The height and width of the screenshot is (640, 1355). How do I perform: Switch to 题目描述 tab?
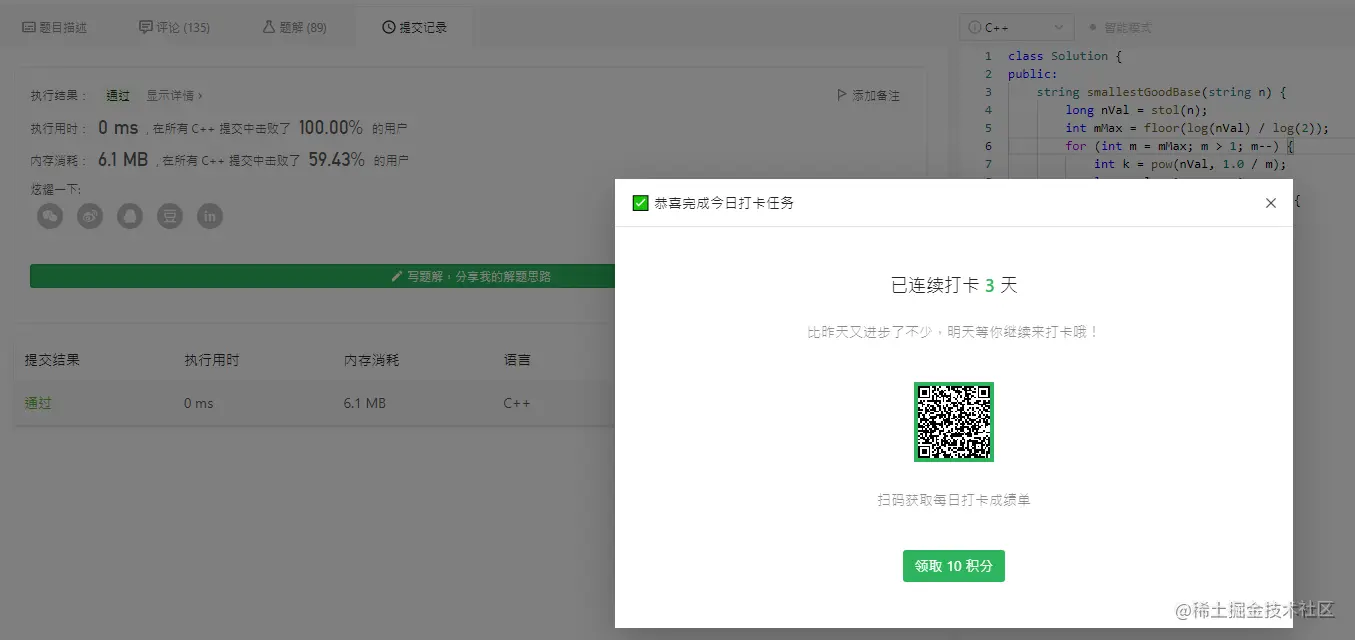[54, 27]
